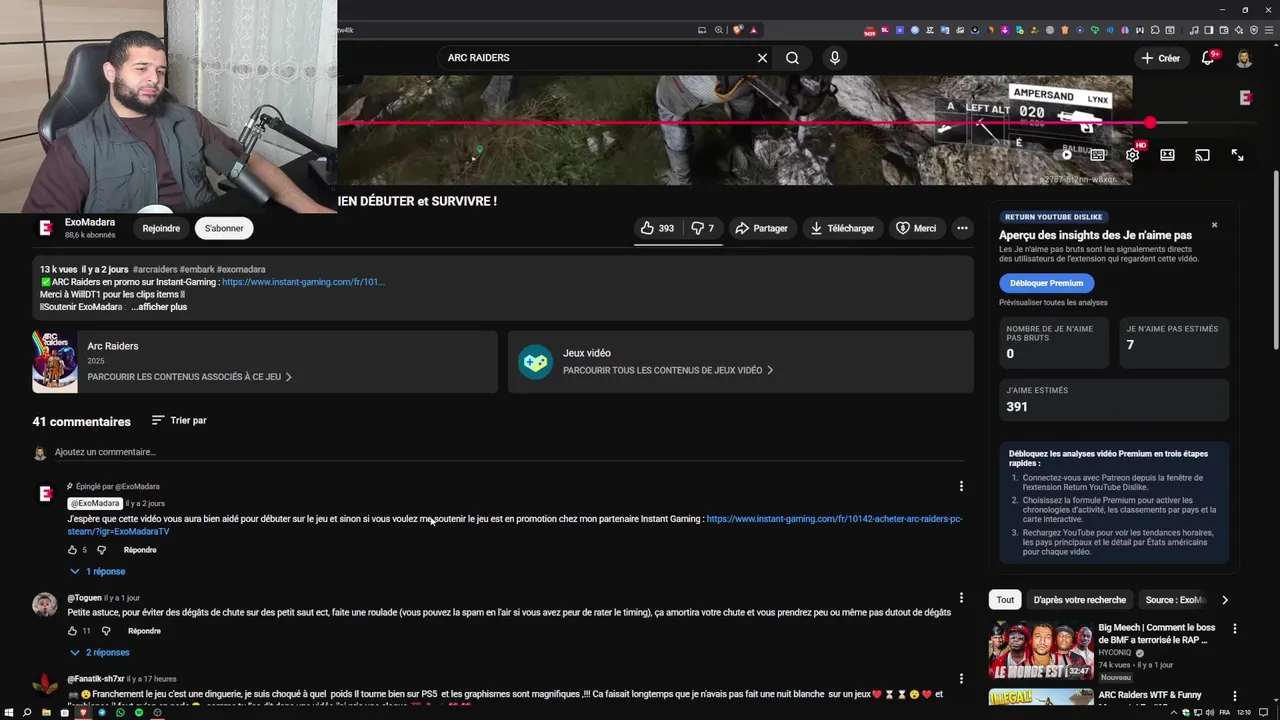Open options for Big Meech video
Screen dimensions: 1280x720
pos(1234,629)
